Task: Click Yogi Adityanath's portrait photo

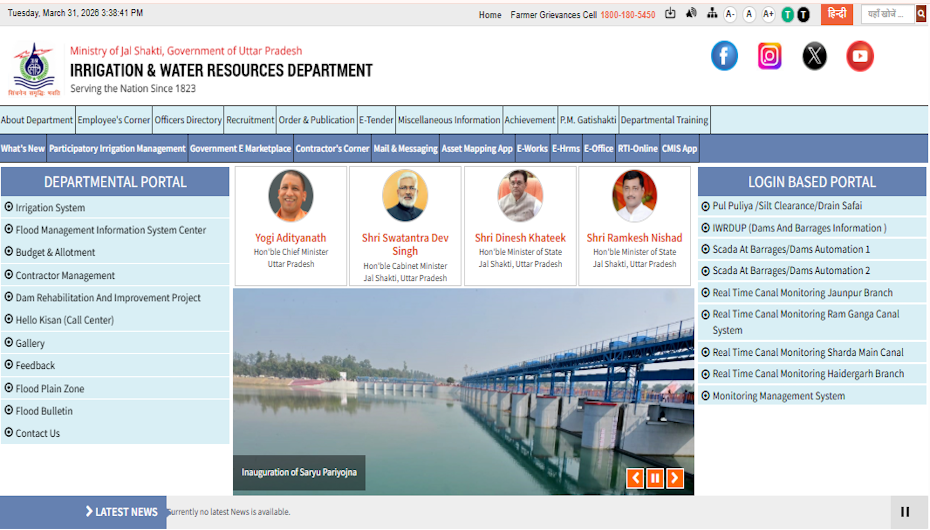Action: 291,196
